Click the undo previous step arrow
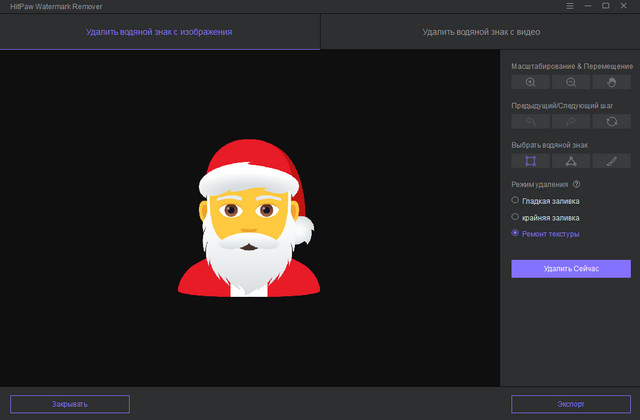 pyautogui.click(x=530, y=121)
